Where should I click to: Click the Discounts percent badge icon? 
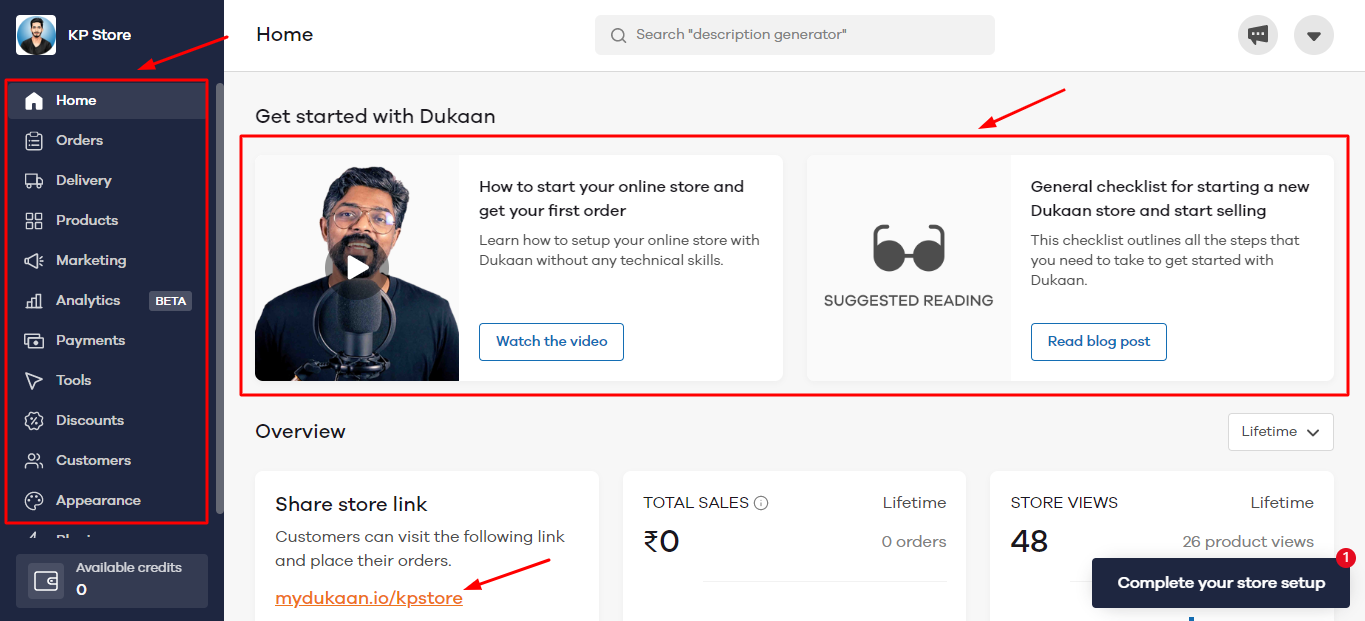pyautogui.click(x=34, y=421)
